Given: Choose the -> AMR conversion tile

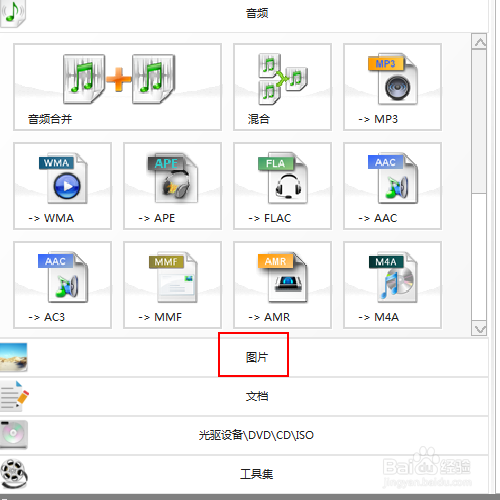Looking at the screenshot, I should (x=282, y=285).
